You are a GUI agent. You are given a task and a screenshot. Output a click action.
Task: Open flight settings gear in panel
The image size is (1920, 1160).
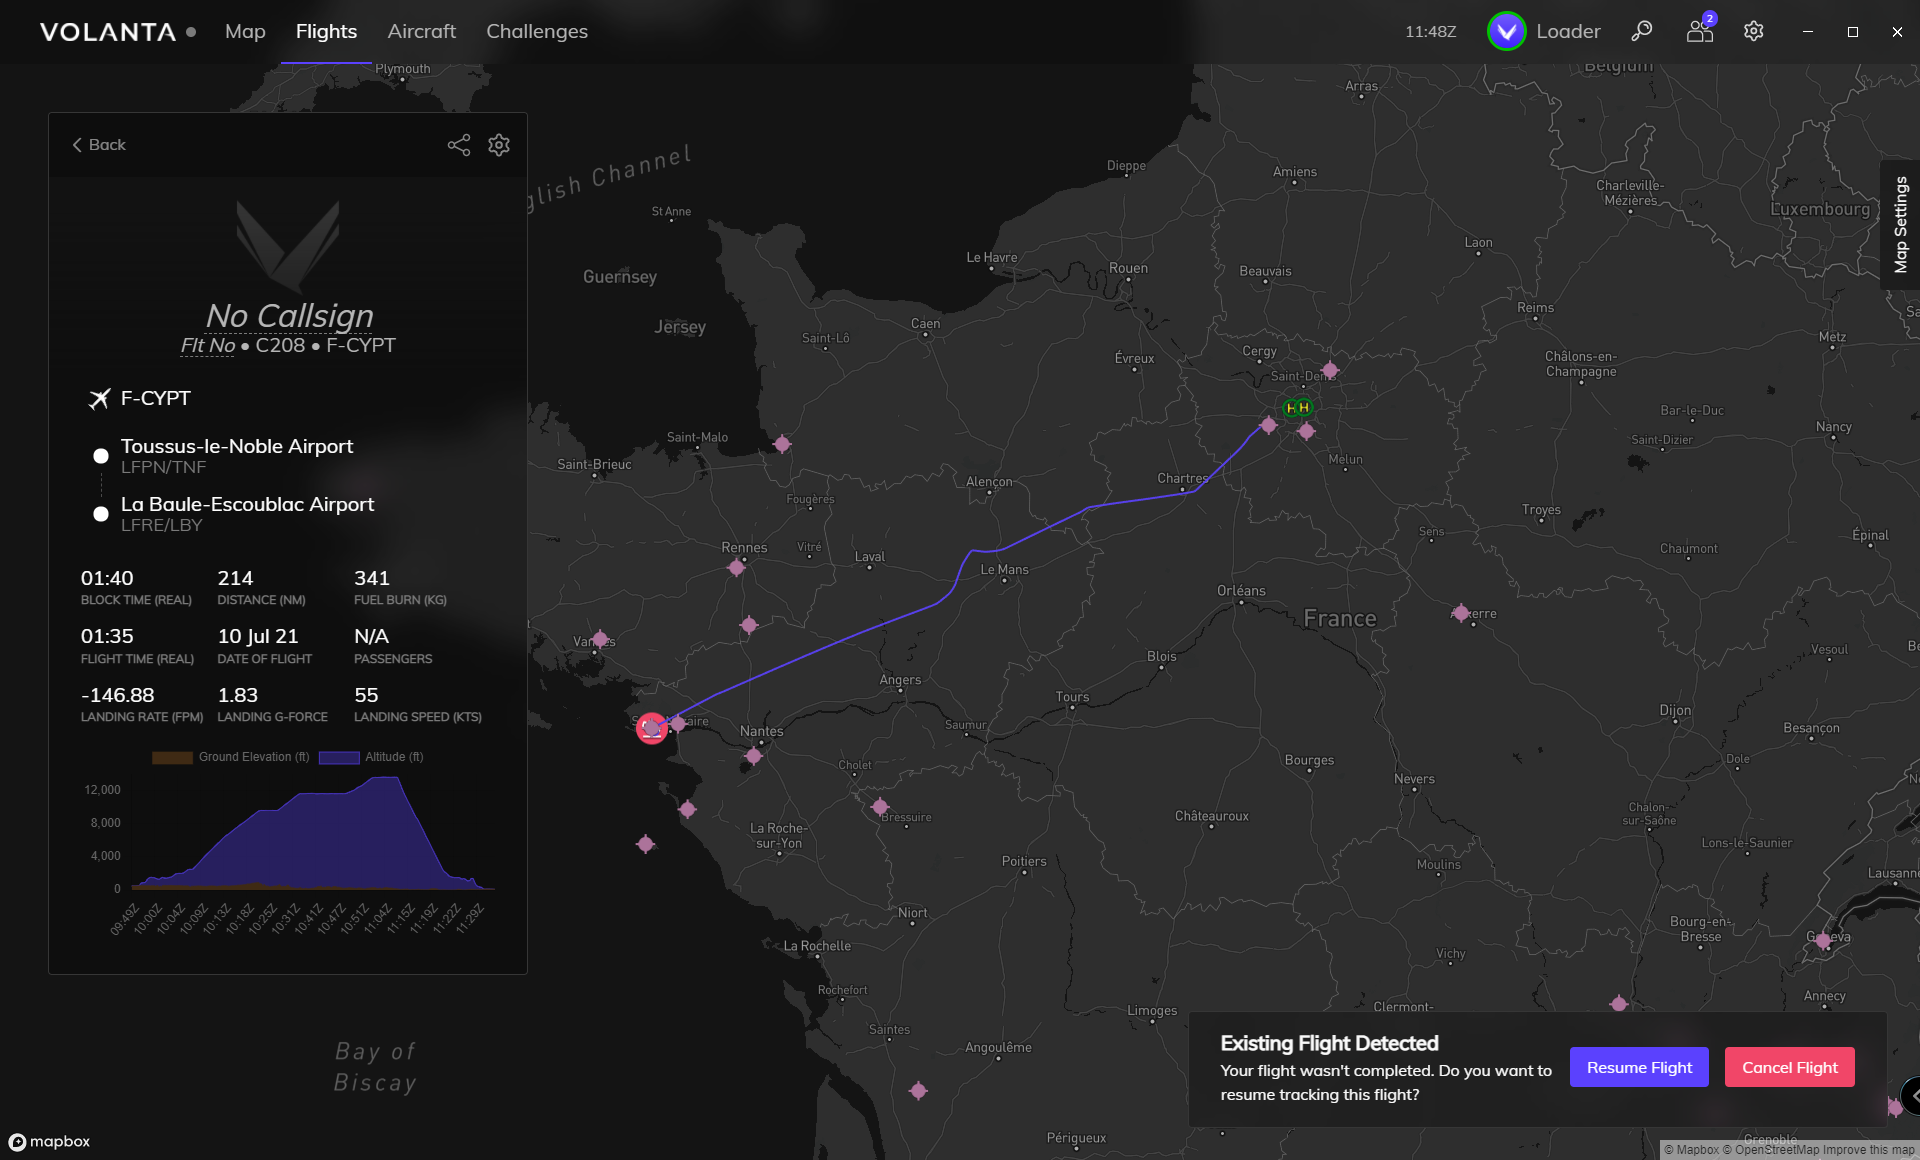(499, 145)
